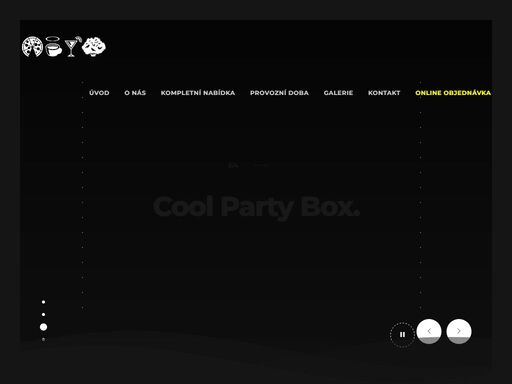Go to the previous slide arrow
This screenshot has height=384, width=512.
tap(429, 331)
